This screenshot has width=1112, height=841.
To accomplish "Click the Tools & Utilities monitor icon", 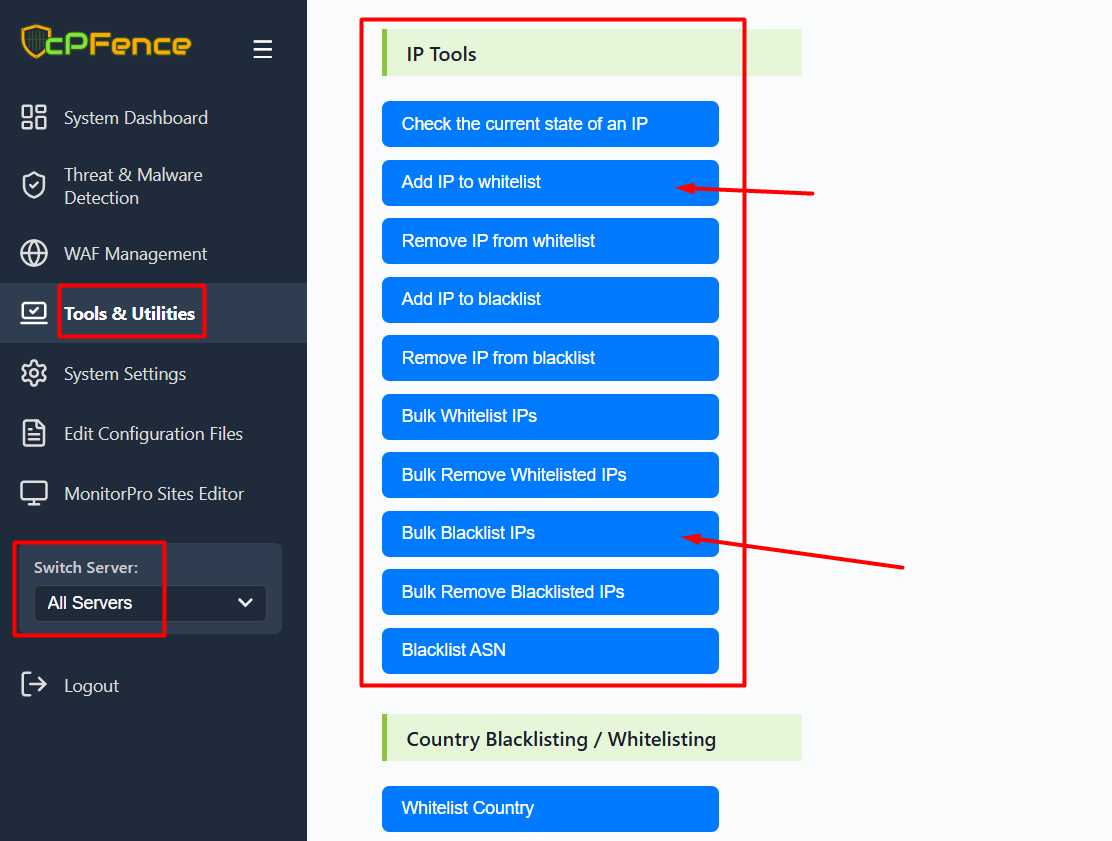I will (34, 313).
